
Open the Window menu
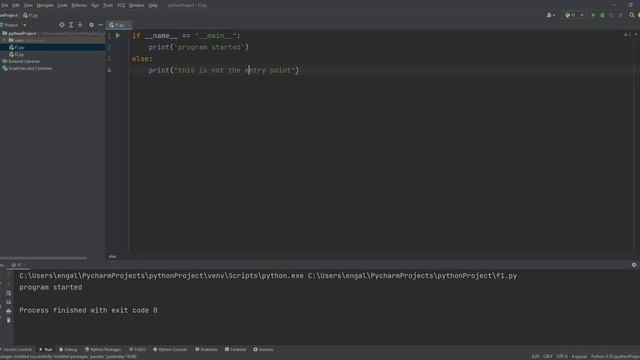coord(136,5)
